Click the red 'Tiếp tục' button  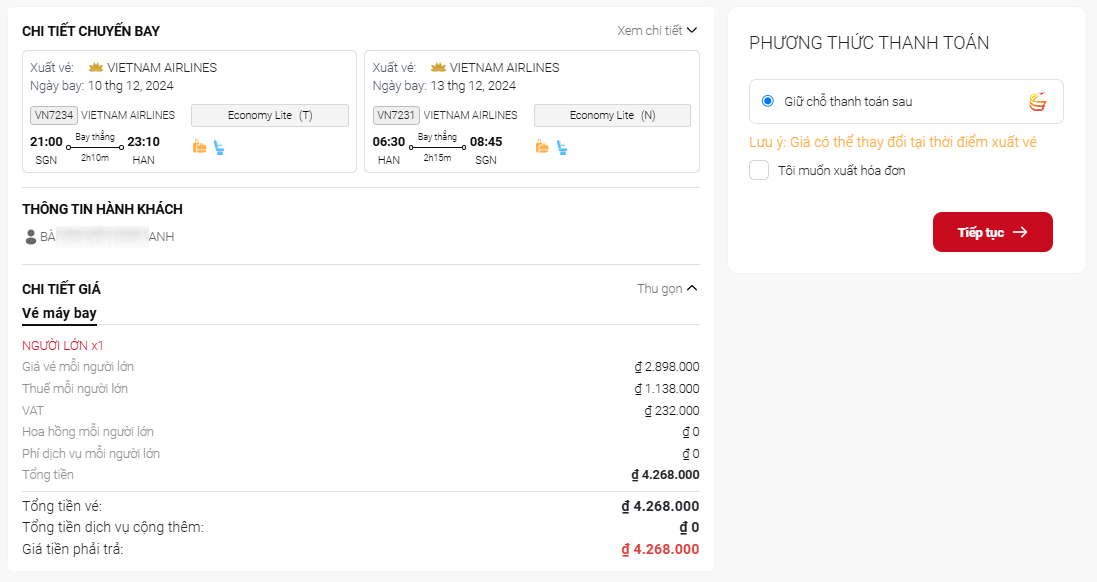(993, 232)
